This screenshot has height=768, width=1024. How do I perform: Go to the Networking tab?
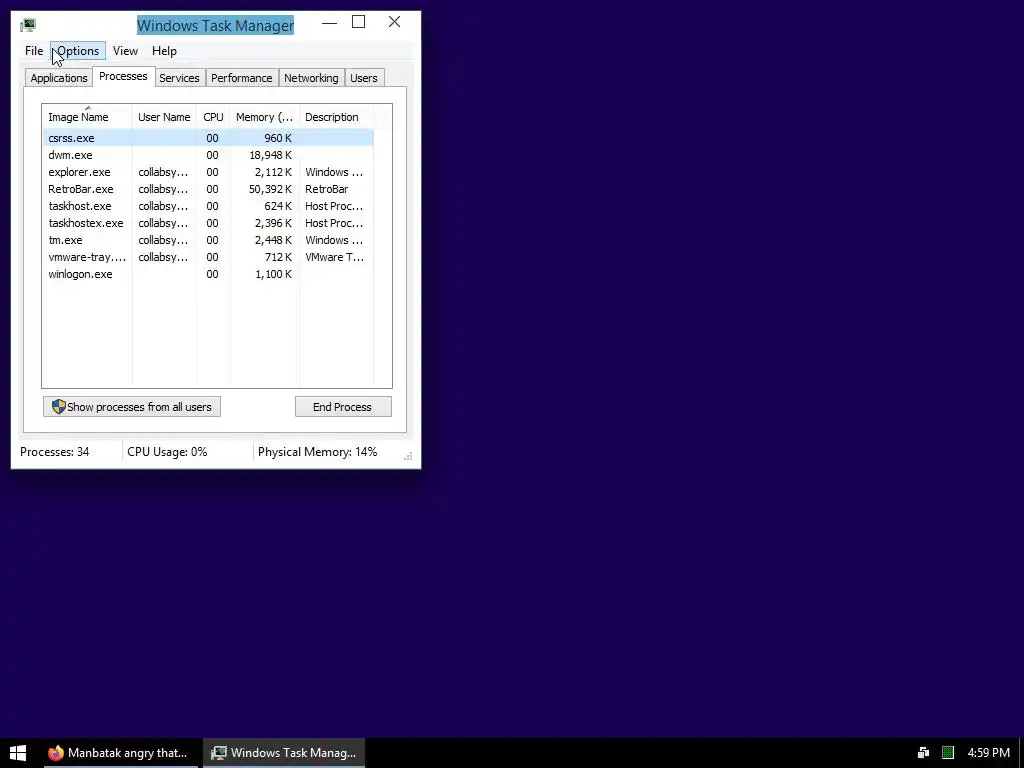(312, 78)
